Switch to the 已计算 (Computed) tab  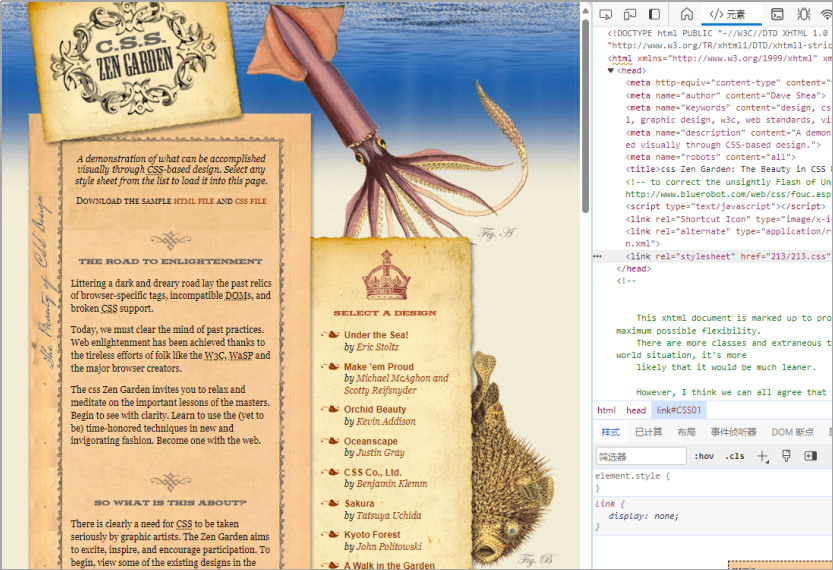point(648,432)
